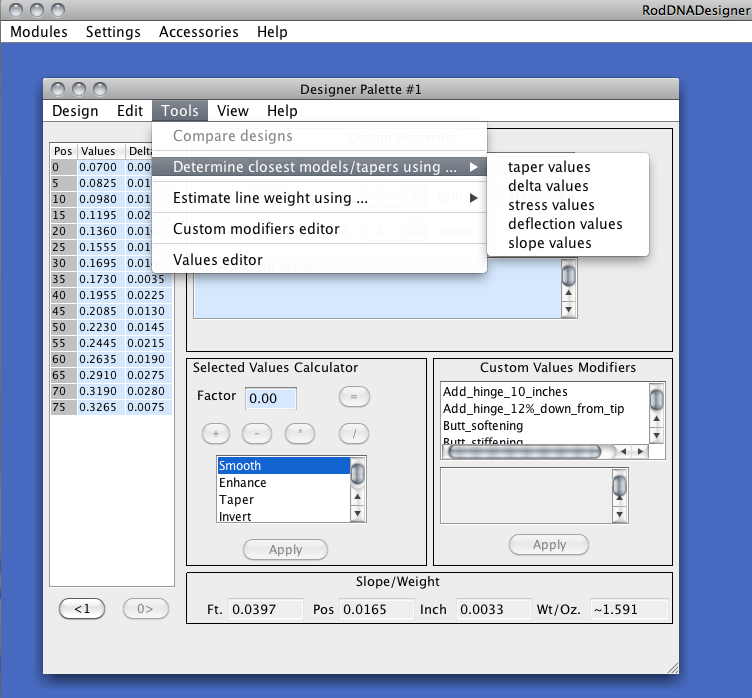
Task: Click the divide calculator button
Action: click(x=354, y=434)
